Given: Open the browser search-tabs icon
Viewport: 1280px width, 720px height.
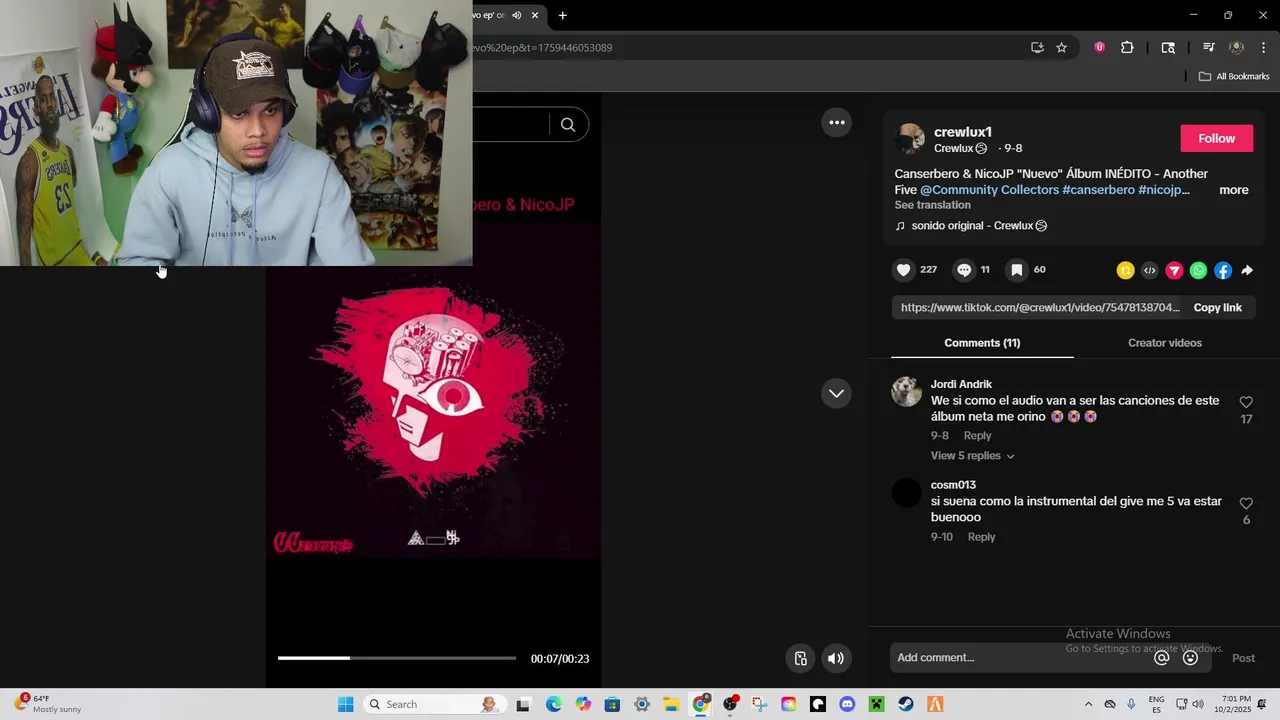Looking at the screenshot, I should [1168, 47].
